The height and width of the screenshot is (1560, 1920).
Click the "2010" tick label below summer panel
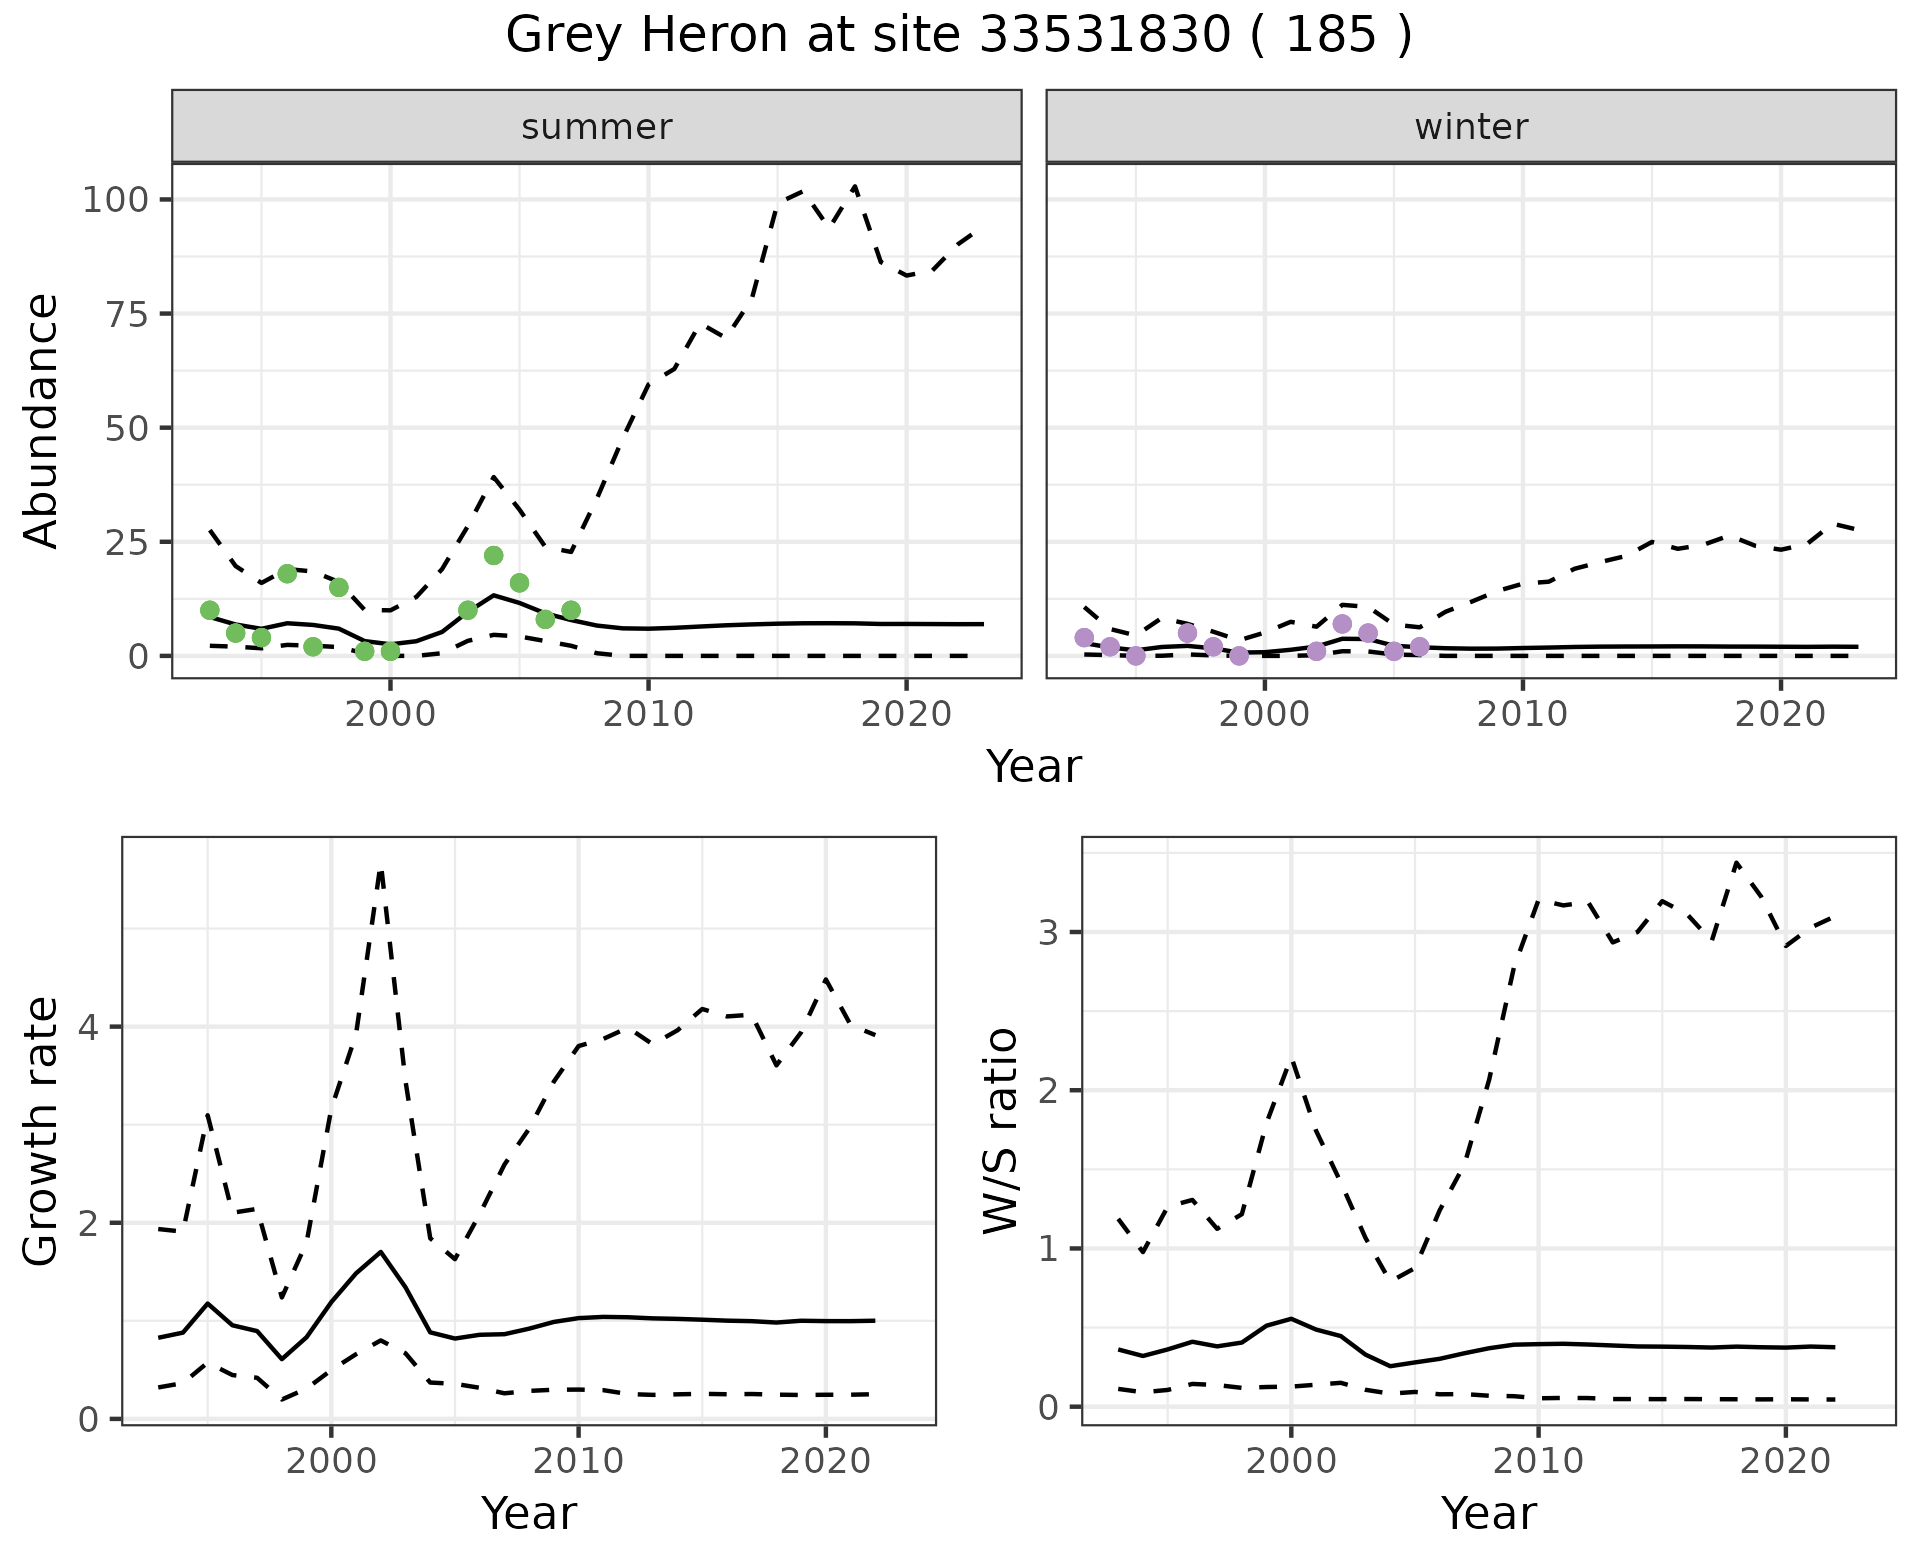point(648,714)
